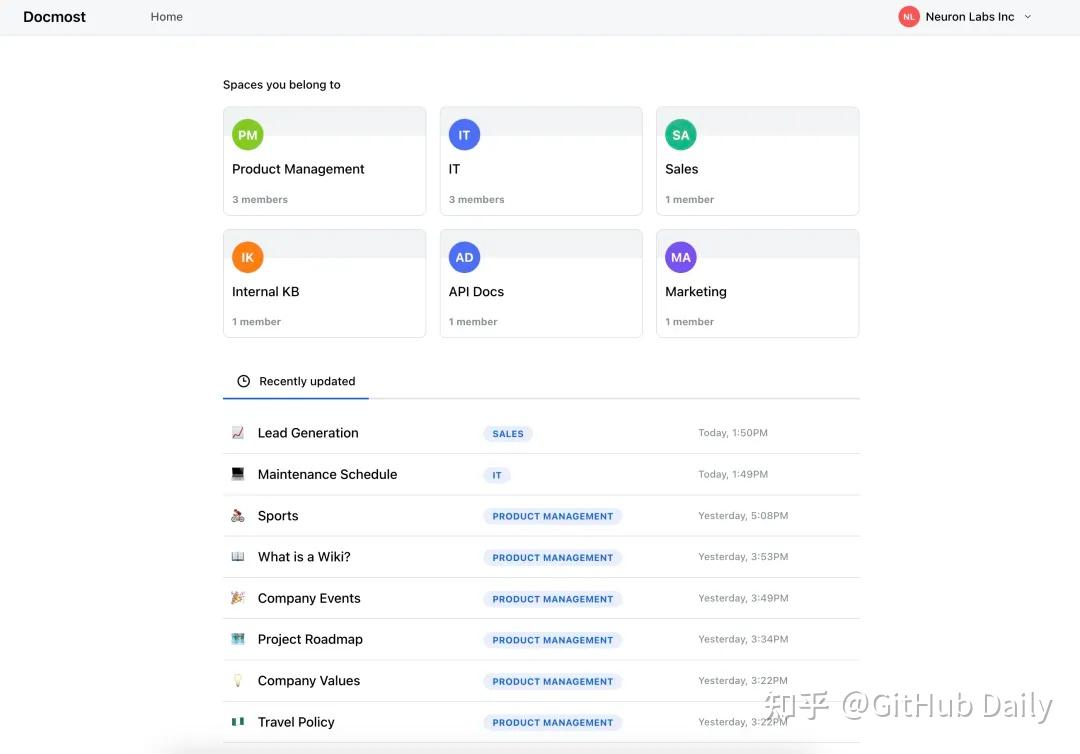Click the lightbulb emoji next to Company Values
This screenshot has height=754, width=1080.
(x=238, y=680)
